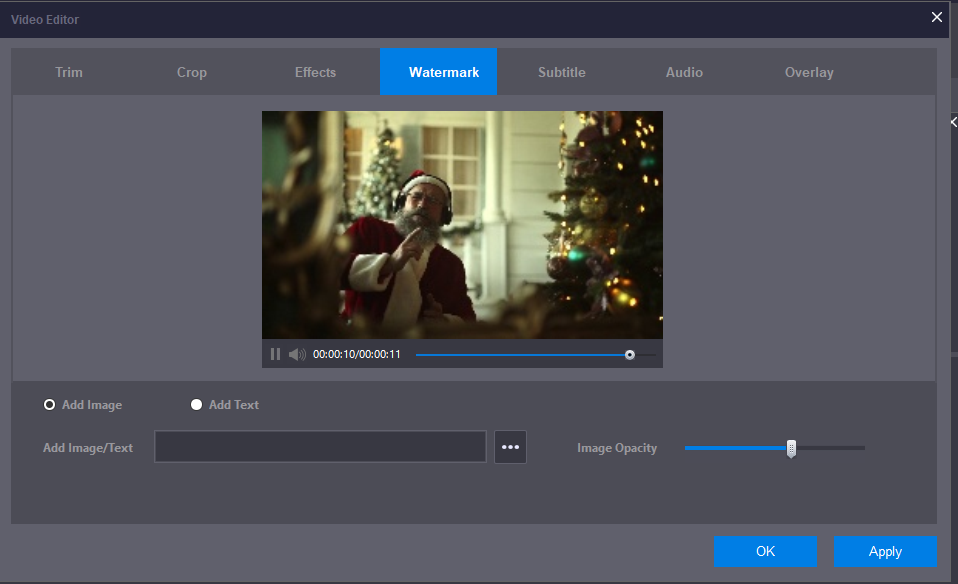The height and width of the screenshot is (584, 958).
Task: Click the left chevron on the right edge
Action: tap(953, 121)
